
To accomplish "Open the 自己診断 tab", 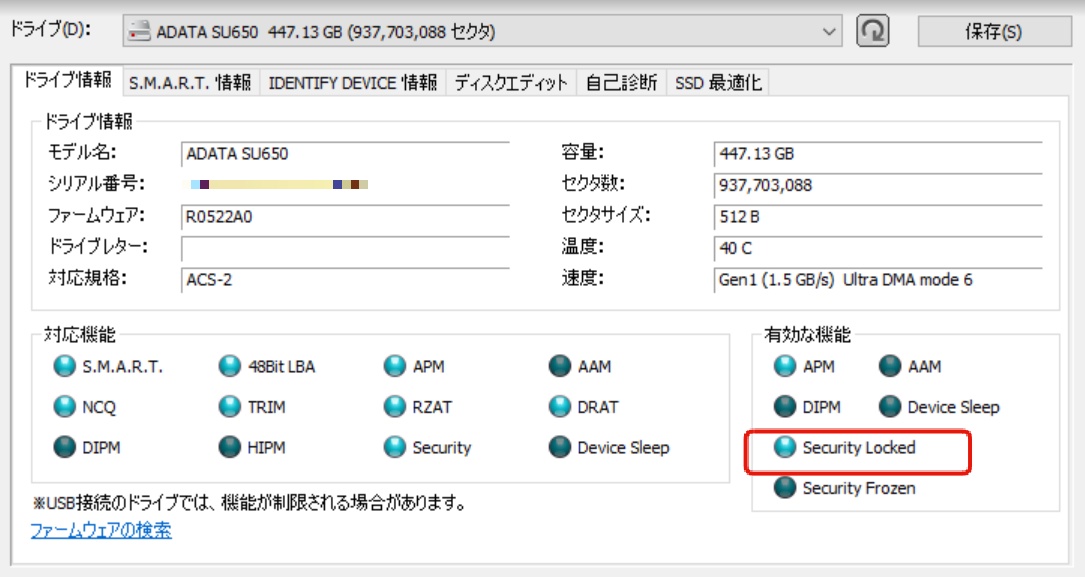I will tap(621, 82).
